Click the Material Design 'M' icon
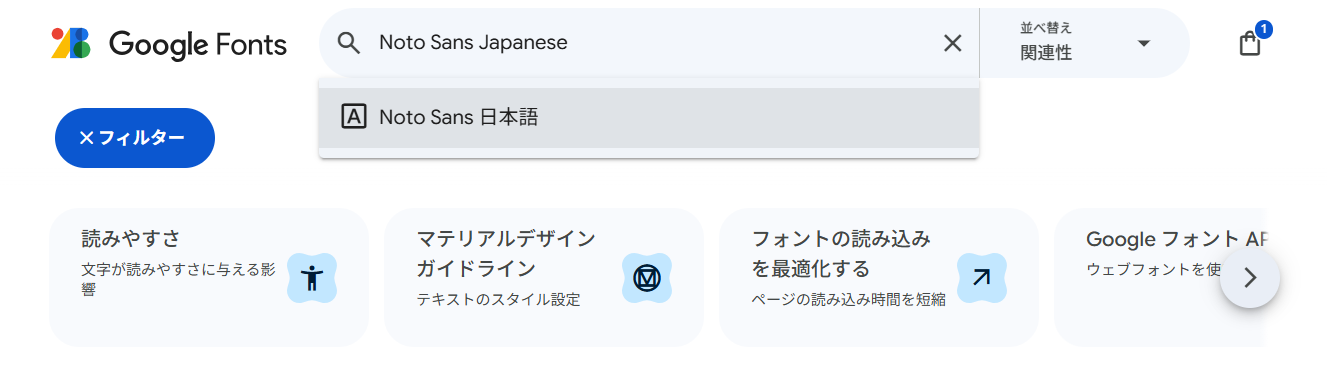Image resolution: width=1327 pixels, height=370 pixels. [x=647, y=278]
